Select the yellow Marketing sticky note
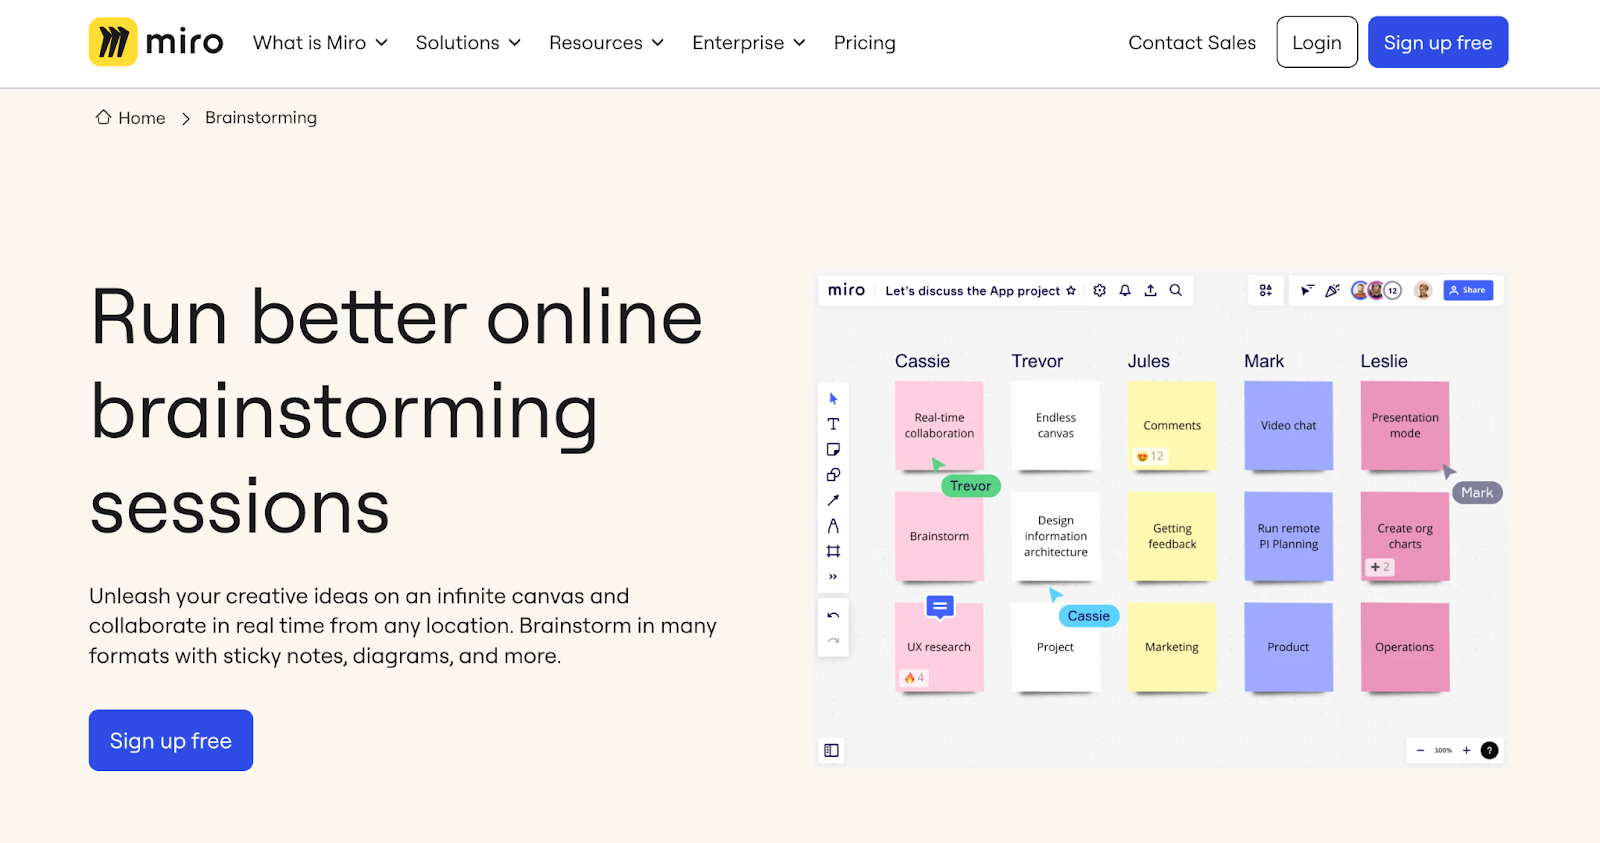Screen dimensions: 1600x843 (1172, 647)
